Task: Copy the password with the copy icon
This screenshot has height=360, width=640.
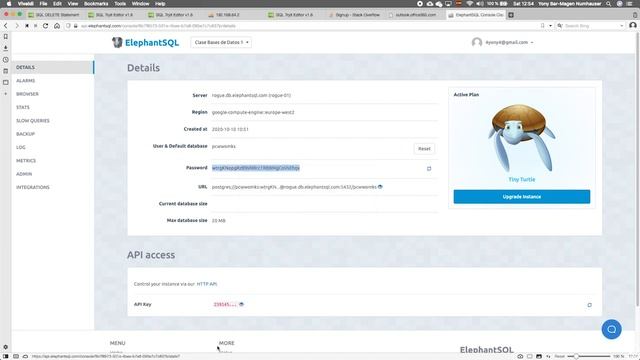Action: point(429,169)
